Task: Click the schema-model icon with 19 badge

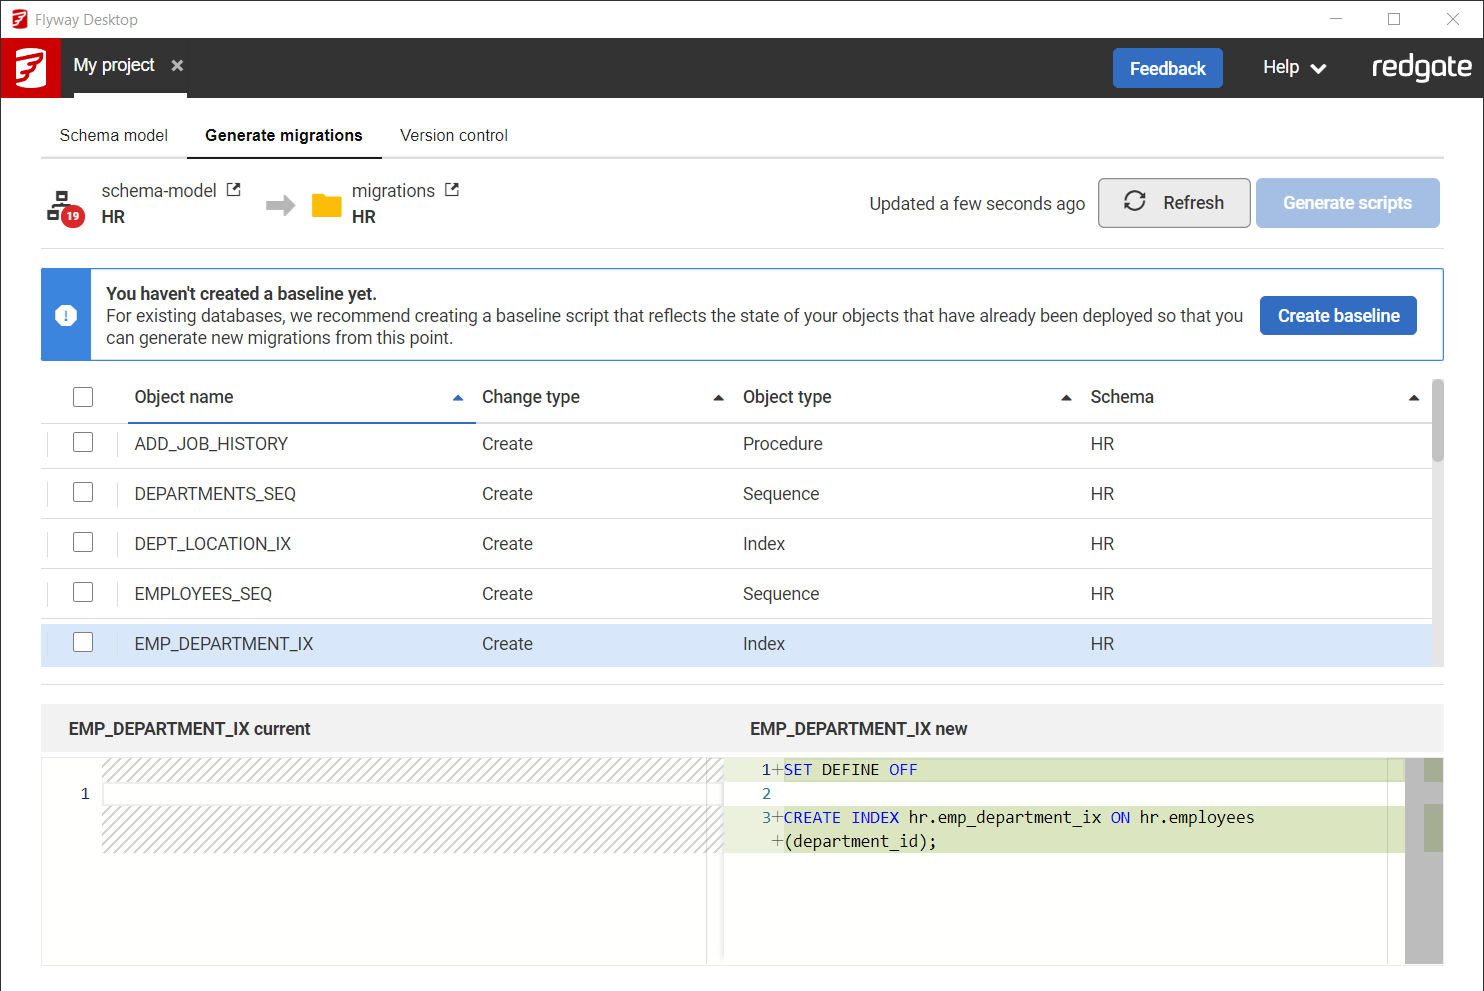Action: (64, 206)
